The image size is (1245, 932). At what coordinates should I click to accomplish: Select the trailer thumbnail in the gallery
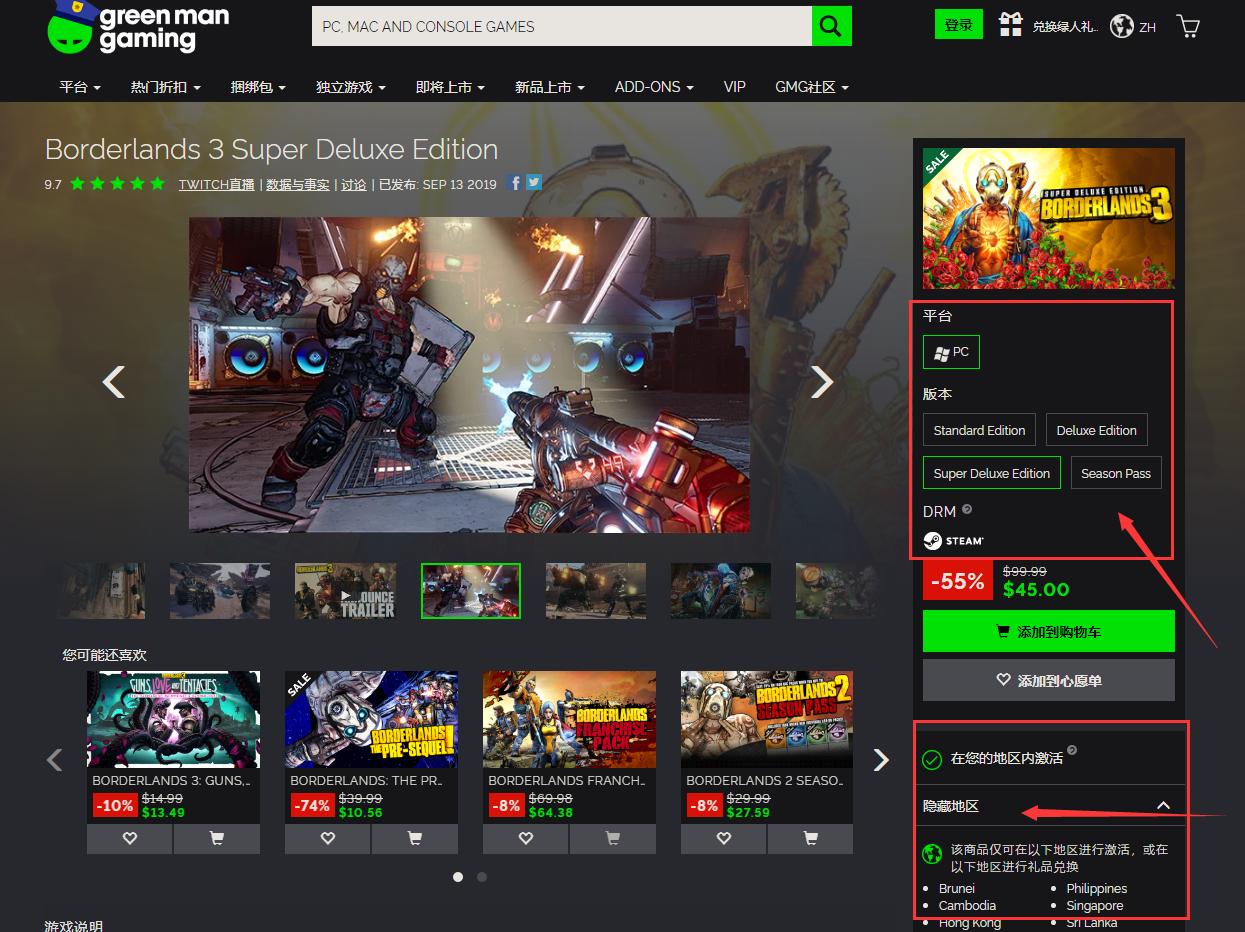point(345,590)
